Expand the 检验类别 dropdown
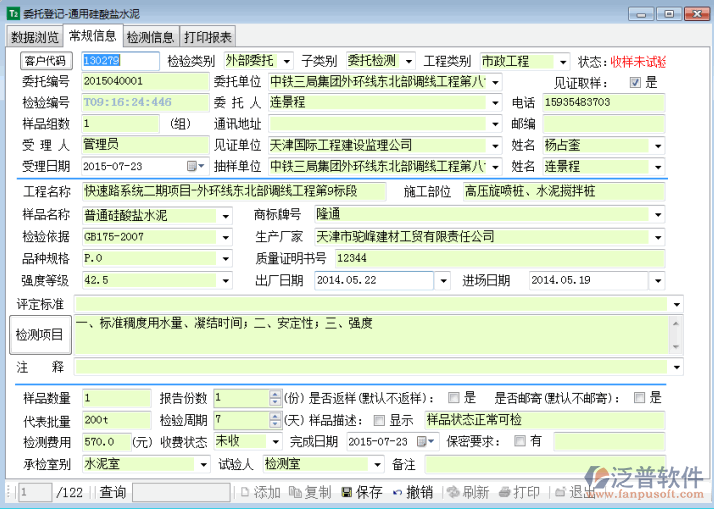The width and height of the screenshot is (714, 510). (287, 62)
